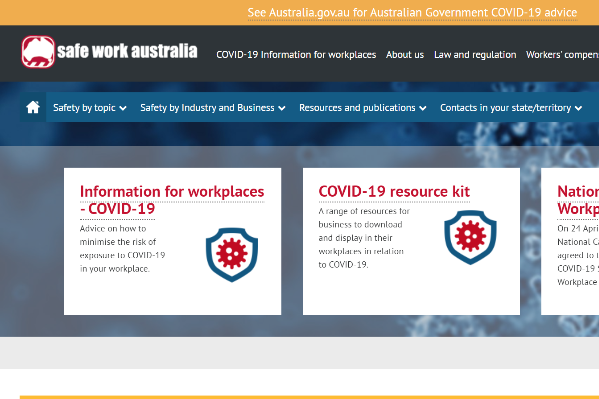
Task: Expand Safety by Industry and Business chevron
Action: (x=282, y=108)
